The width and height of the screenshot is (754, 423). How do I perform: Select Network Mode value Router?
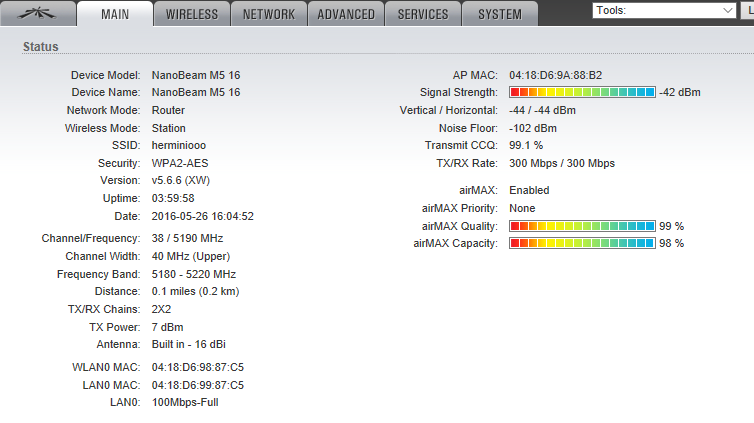pos(168,110)
